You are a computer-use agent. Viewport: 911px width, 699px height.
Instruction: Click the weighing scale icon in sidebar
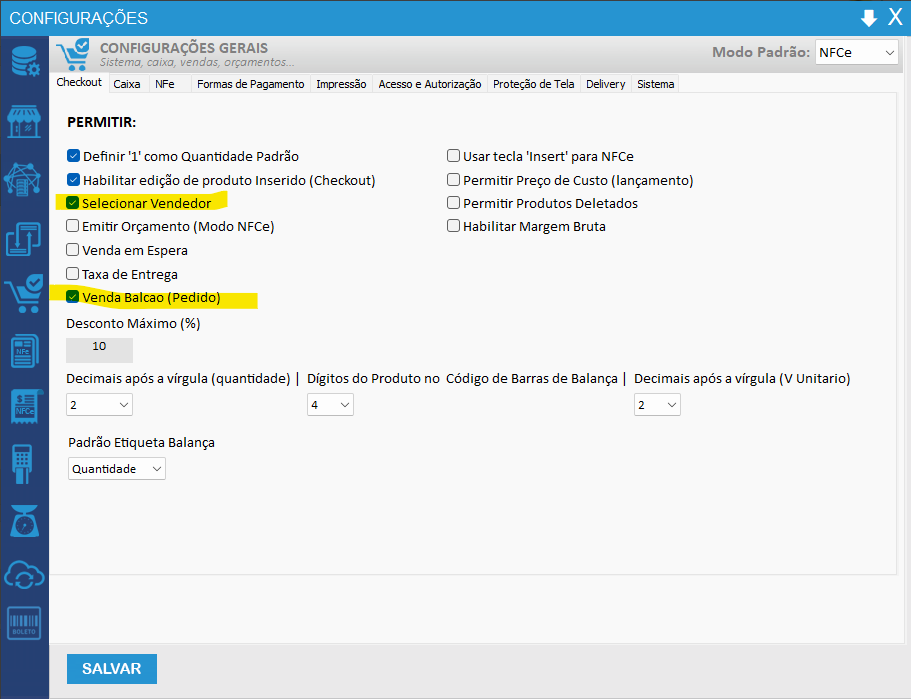tap(24, 520)
